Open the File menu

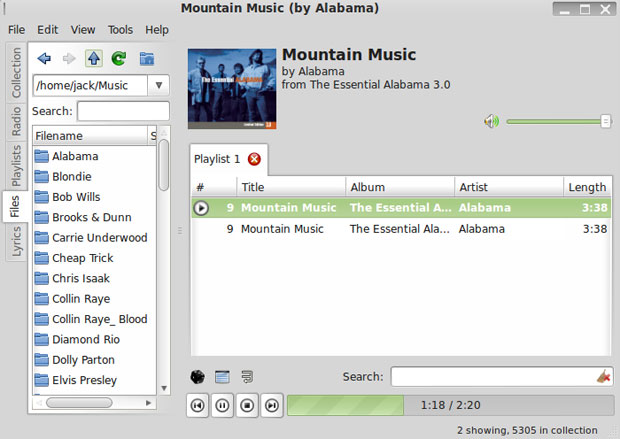[16, 30]
